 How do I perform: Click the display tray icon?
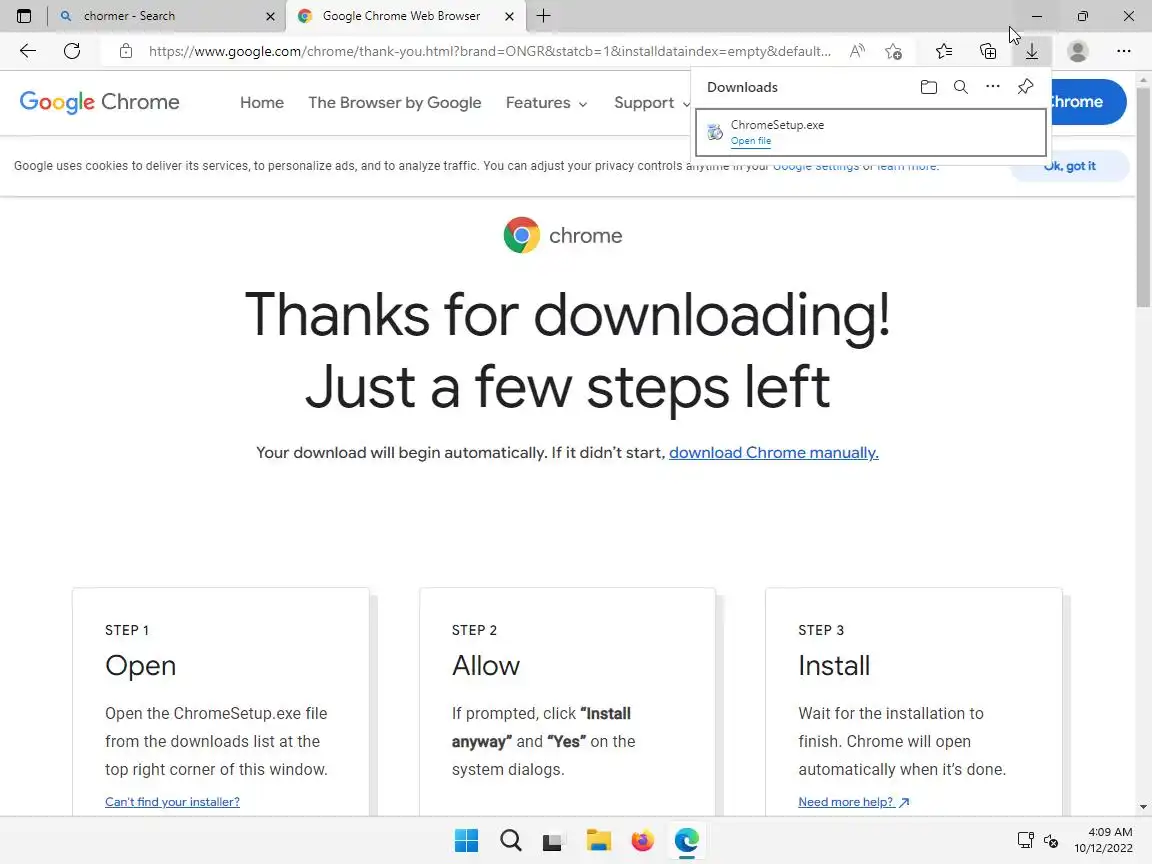click(1026, 840)
